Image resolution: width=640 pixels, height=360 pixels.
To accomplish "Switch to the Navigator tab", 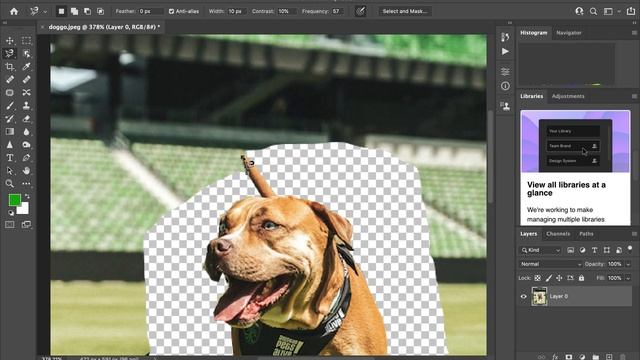I will point(569,33).
